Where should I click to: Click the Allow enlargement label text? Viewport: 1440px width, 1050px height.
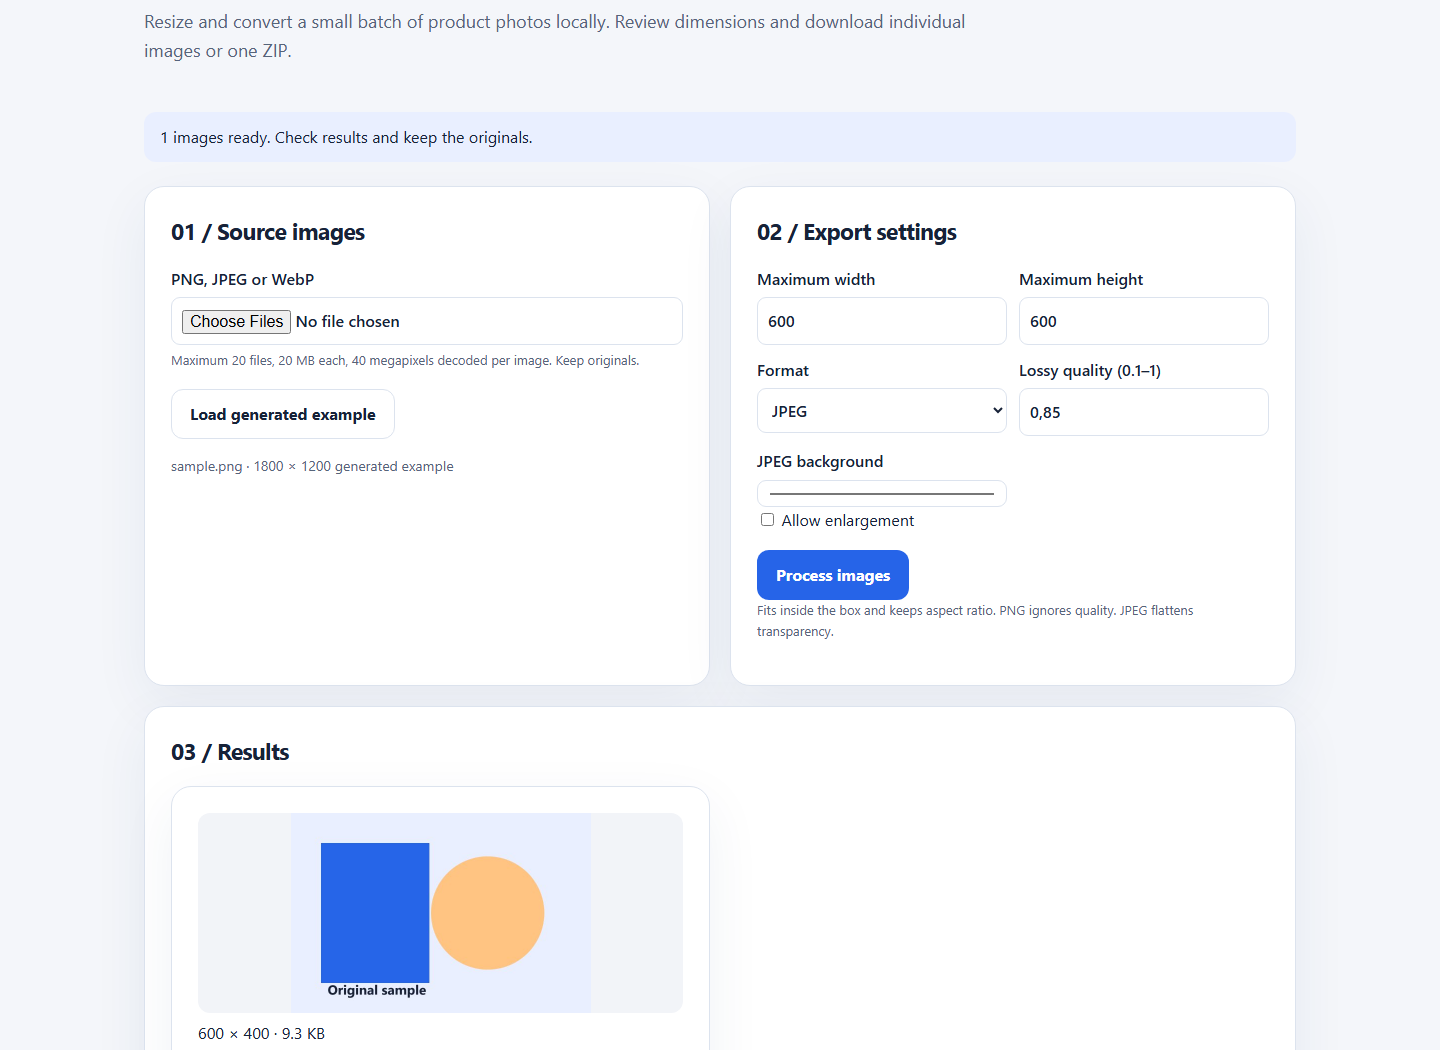(x=848, y=521)
